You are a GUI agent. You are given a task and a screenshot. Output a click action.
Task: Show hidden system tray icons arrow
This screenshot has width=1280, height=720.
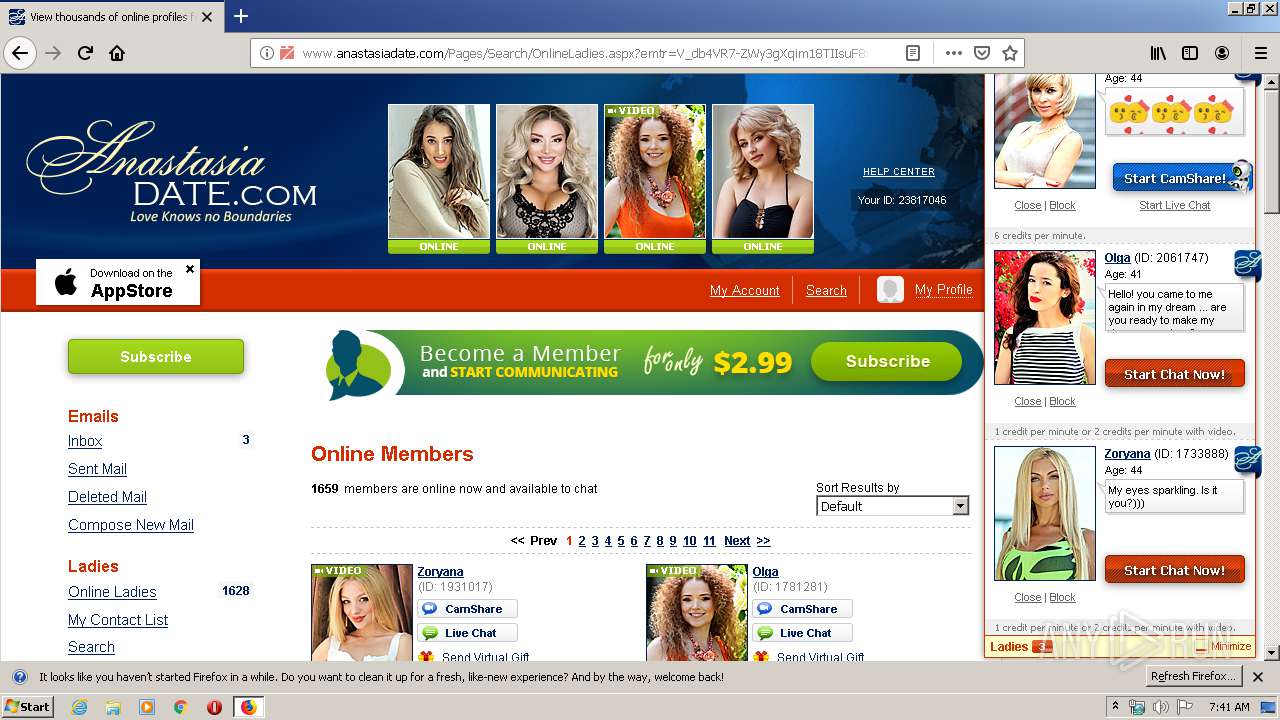click(x=1115, y=707)
